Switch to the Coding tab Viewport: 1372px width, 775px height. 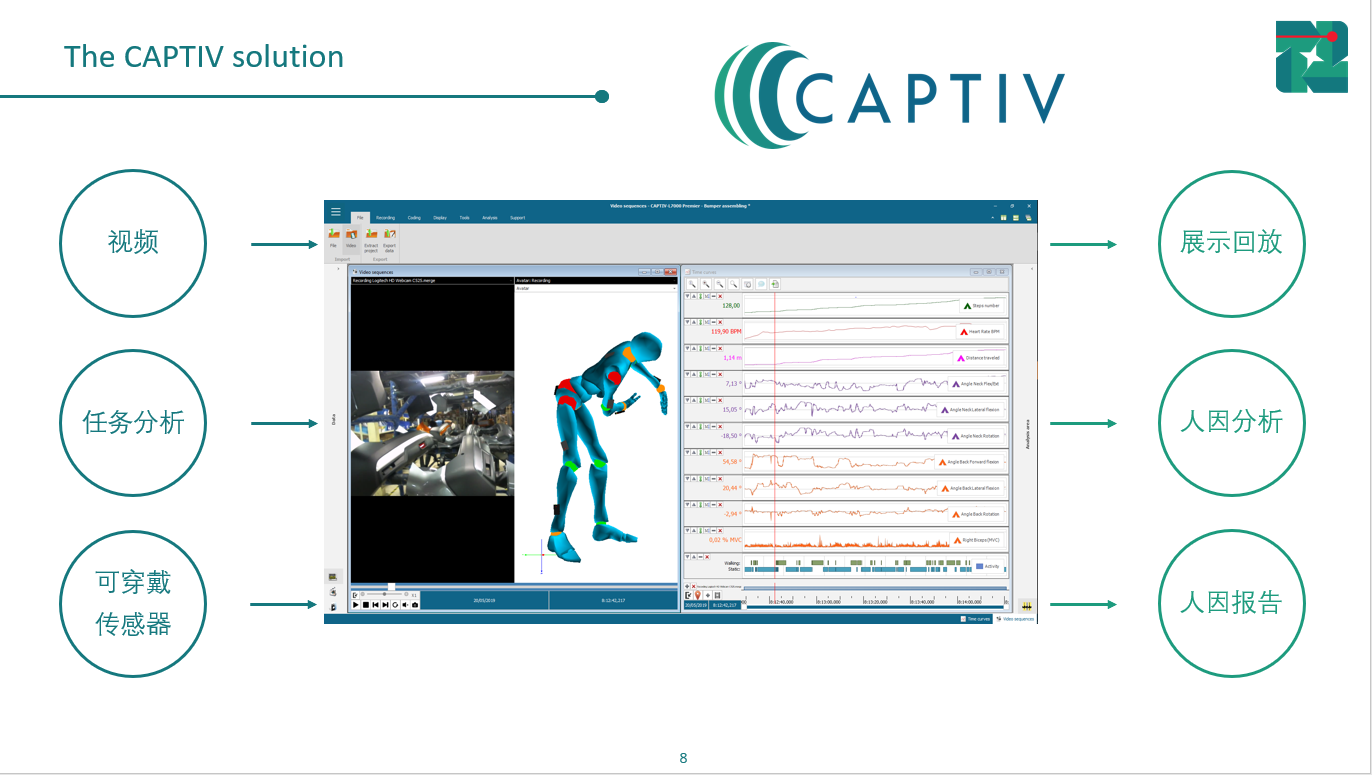point(414,218)
